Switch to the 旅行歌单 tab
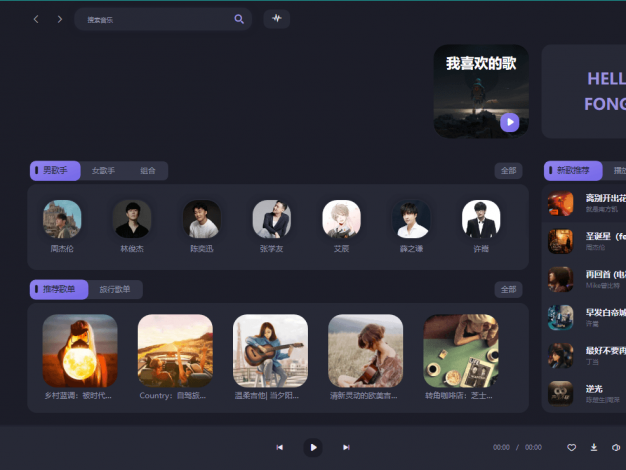 [x=115, y=290]
